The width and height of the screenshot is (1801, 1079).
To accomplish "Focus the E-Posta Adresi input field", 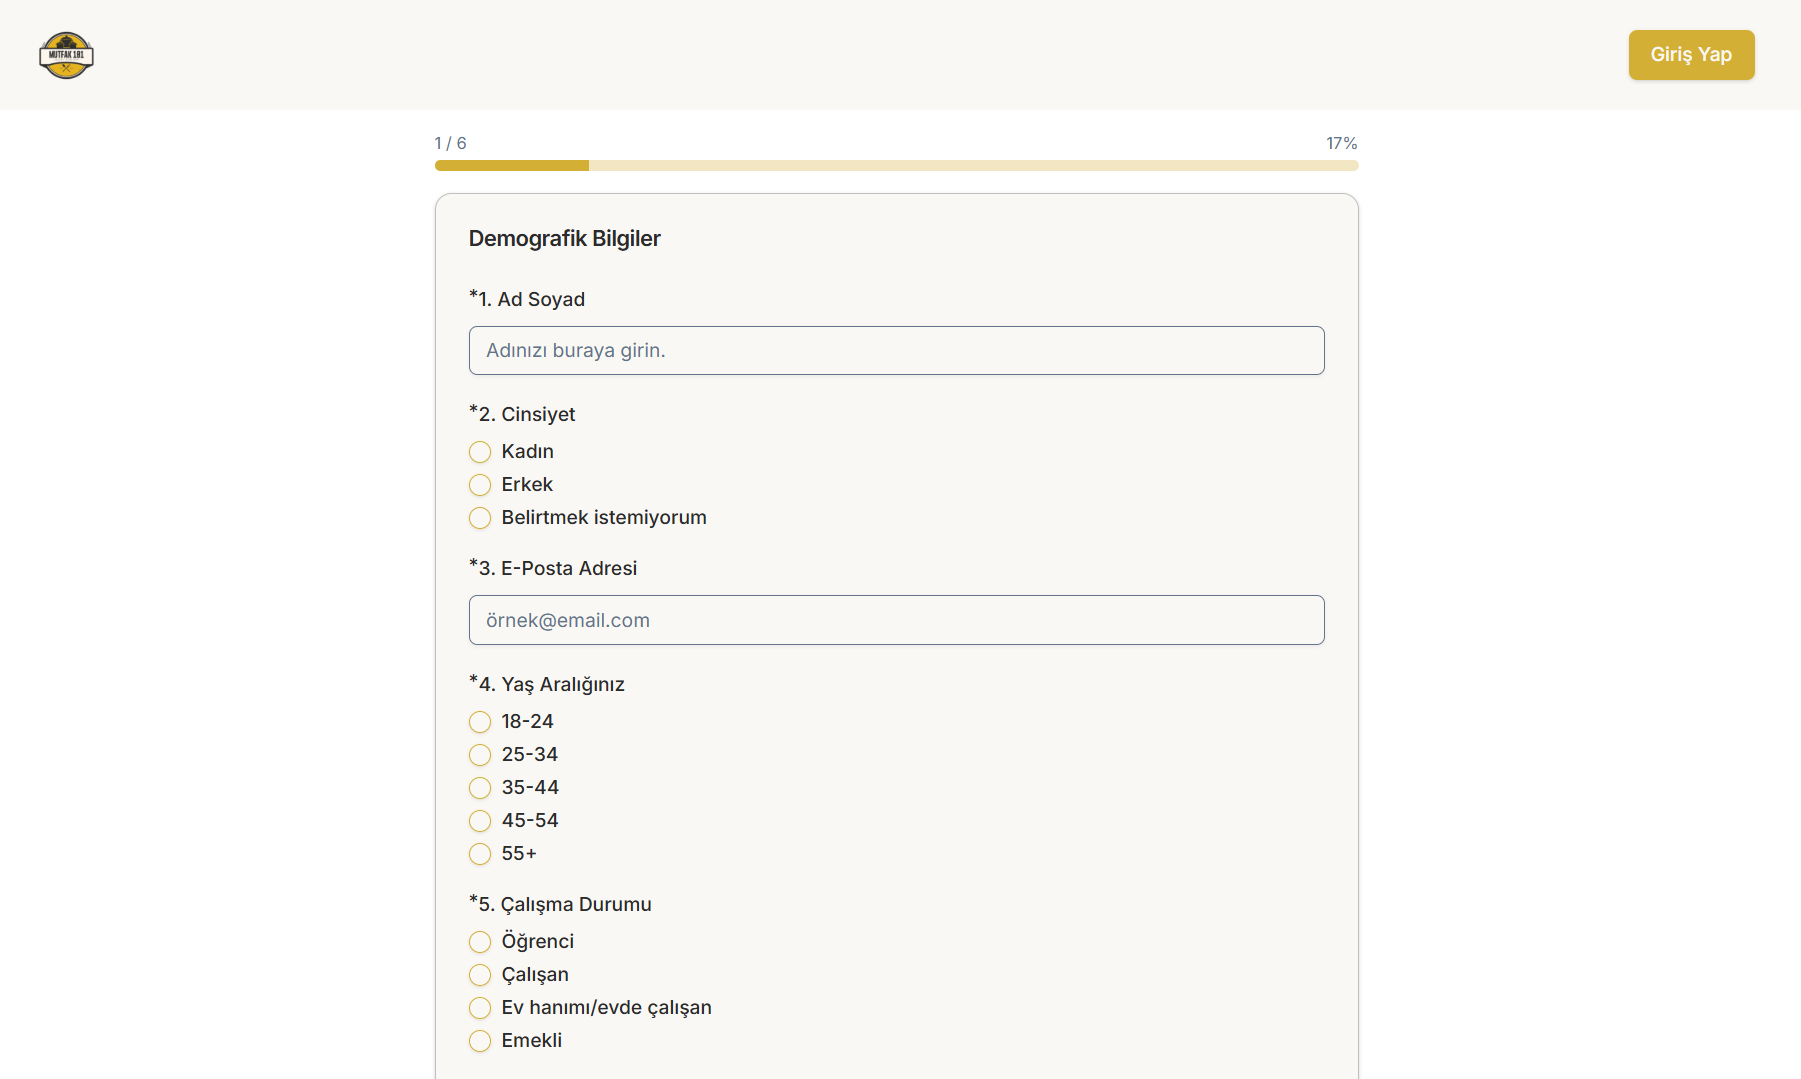I will 896,620.
